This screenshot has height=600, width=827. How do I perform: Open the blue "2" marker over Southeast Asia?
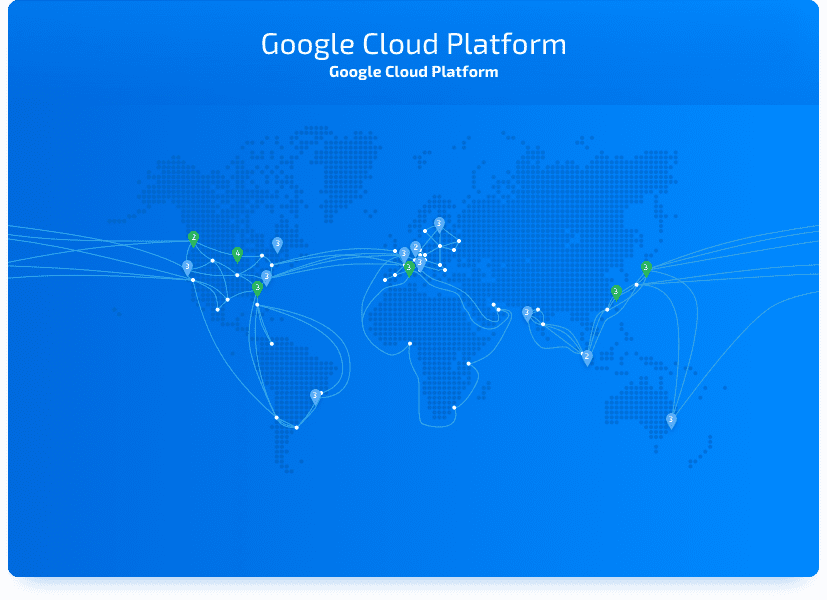(587, 356)
